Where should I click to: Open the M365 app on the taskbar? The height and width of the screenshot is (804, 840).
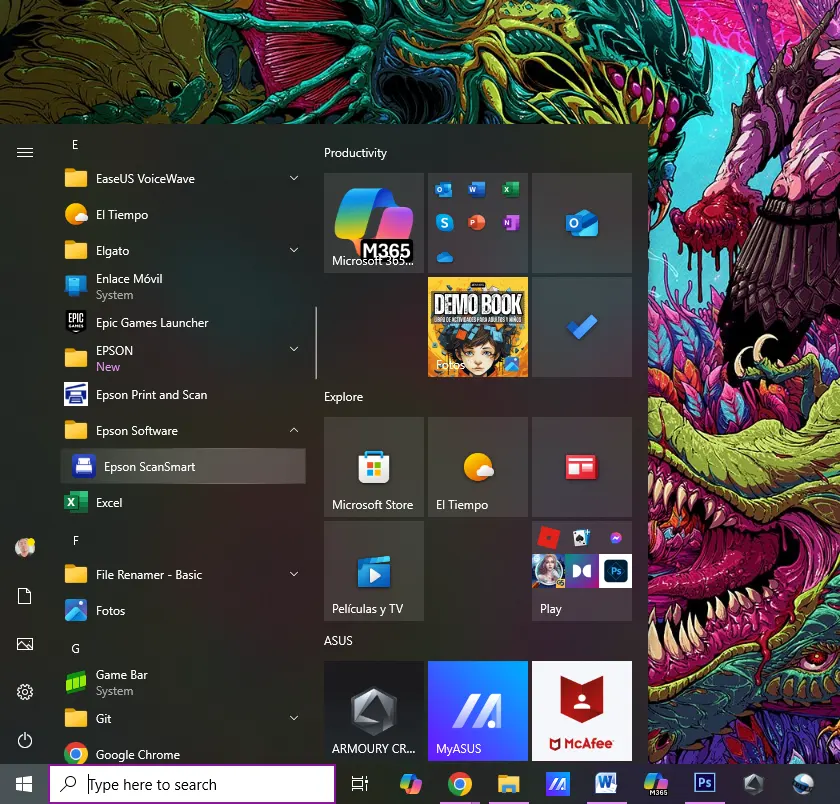point(656,784)
